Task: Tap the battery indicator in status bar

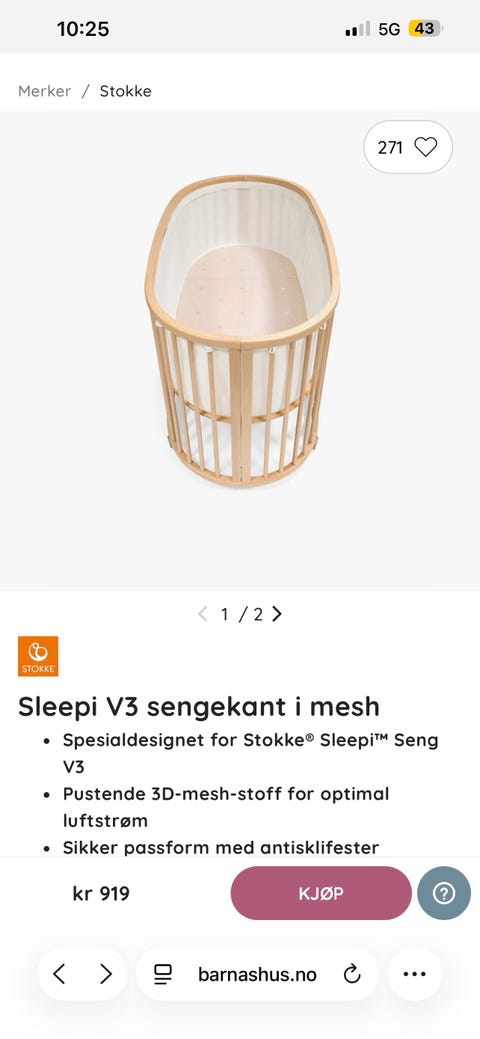Action: click(x=425, y=28)
